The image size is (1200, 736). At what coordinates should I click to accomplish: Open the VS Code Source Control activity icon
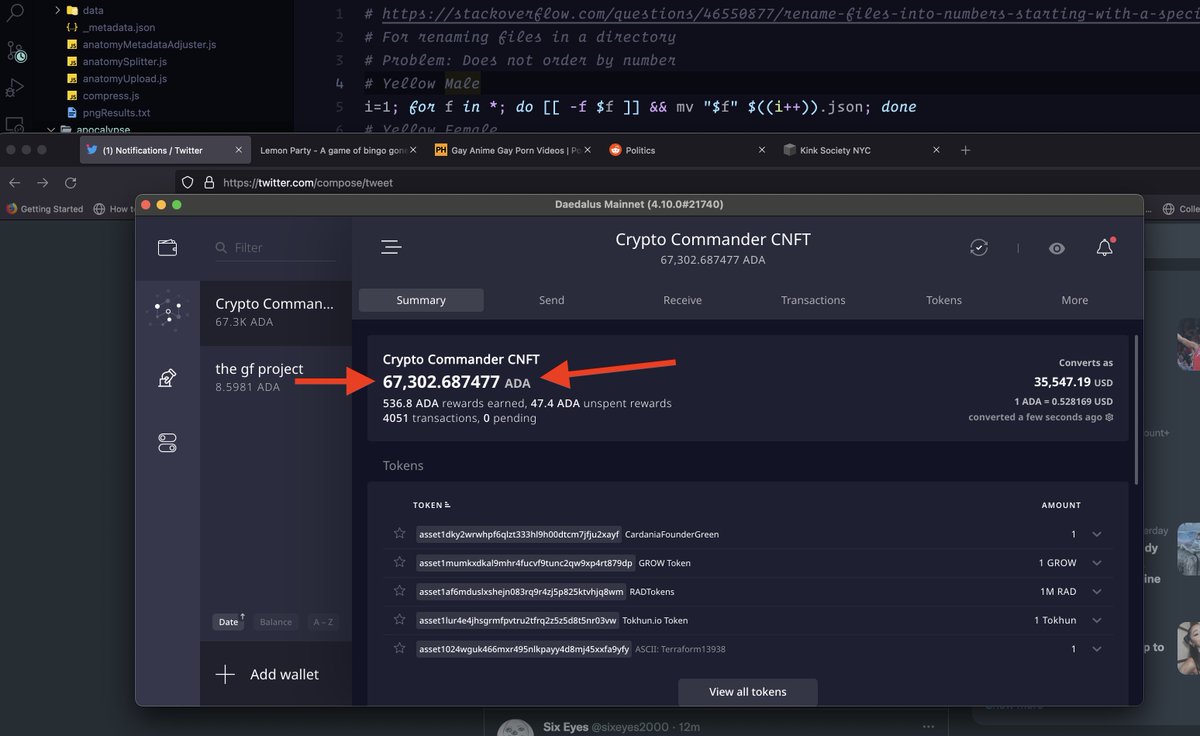click(15, 52)
